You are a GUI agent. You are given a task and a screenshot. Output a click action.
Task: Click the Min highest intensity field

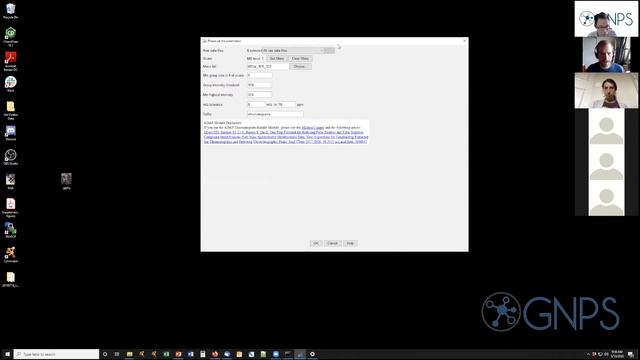[x=260, y=95]
